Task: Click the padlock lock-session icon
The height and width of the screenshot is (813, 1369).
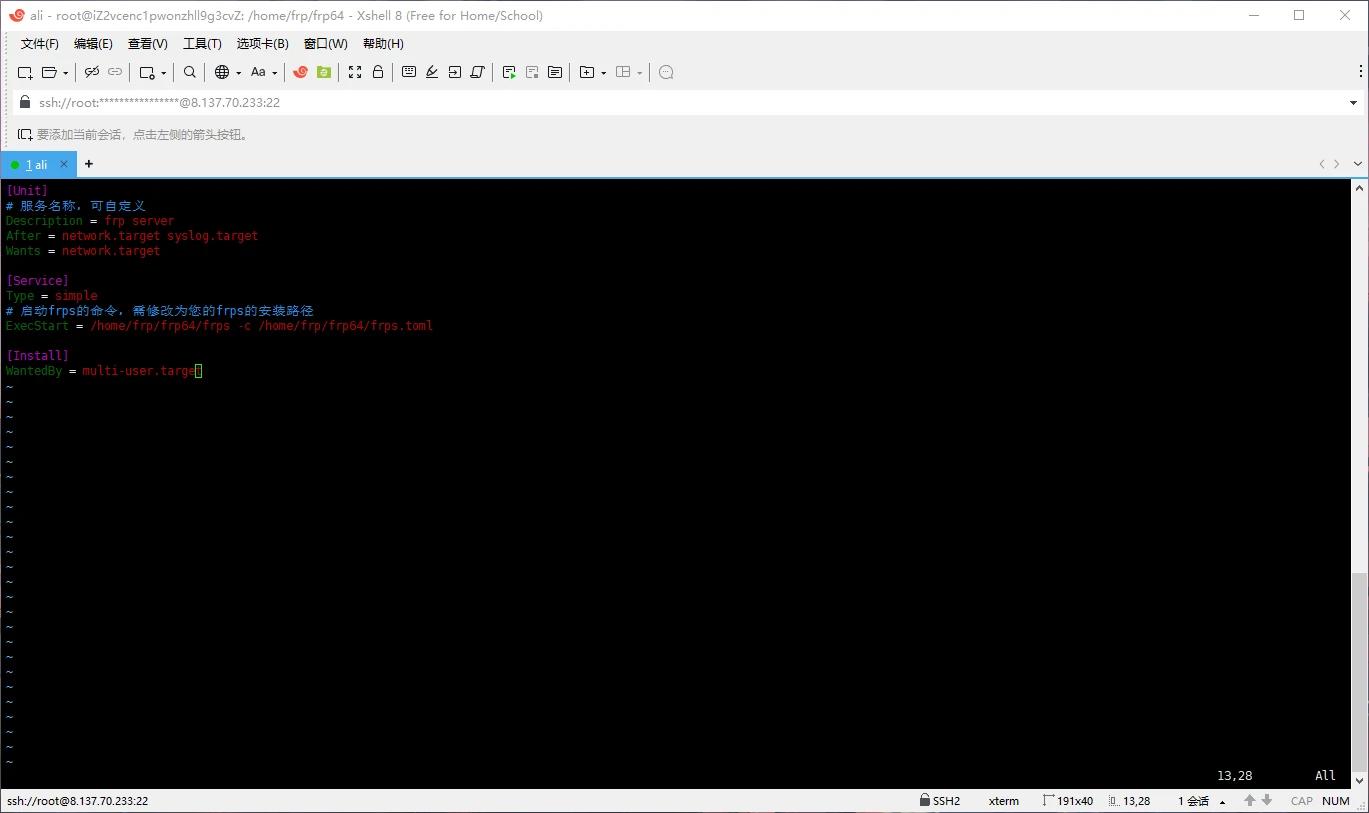Action: pyautogui.click(x=378, y=72)
